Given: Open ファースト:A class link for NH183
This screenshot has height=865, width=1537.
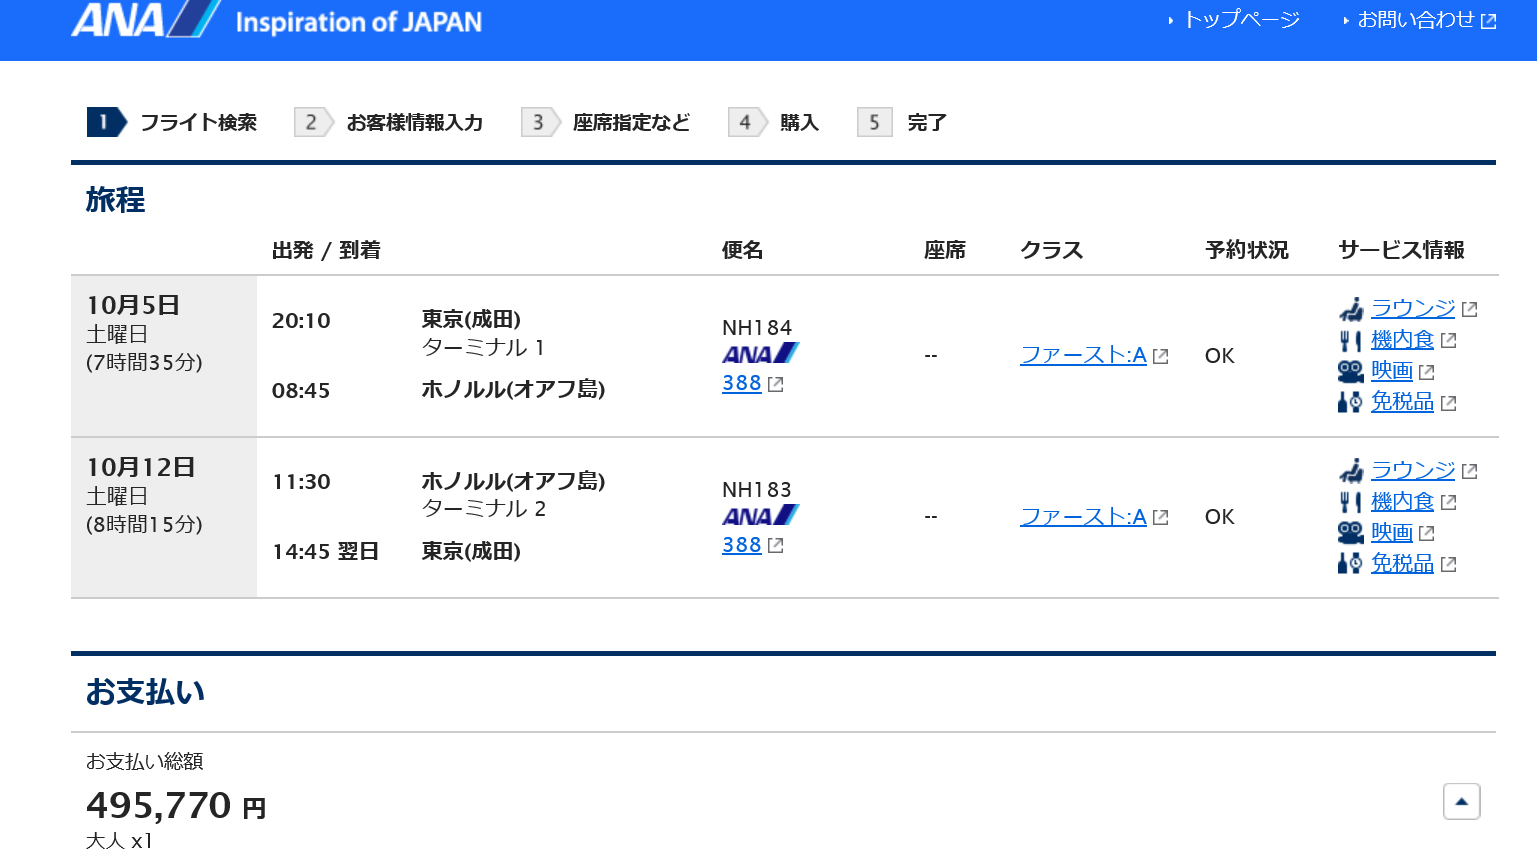Looking at the screenshot, I should coord(1083,517).
